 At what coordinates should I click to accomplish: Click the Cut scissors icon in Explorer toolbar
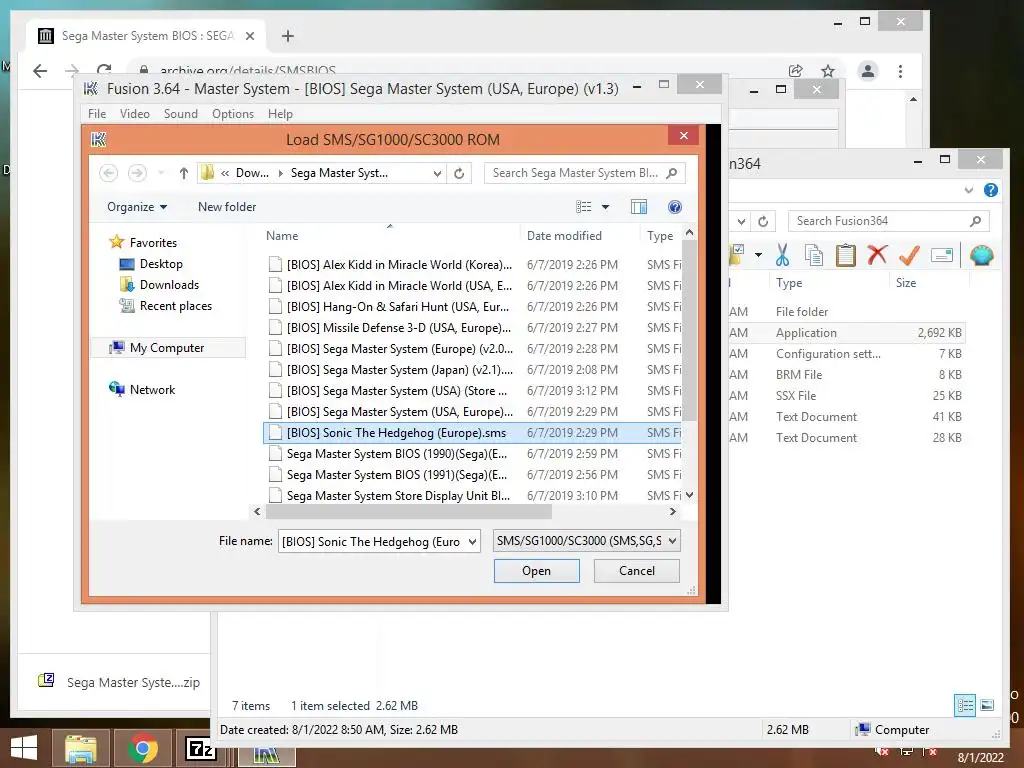pos(782,255)
